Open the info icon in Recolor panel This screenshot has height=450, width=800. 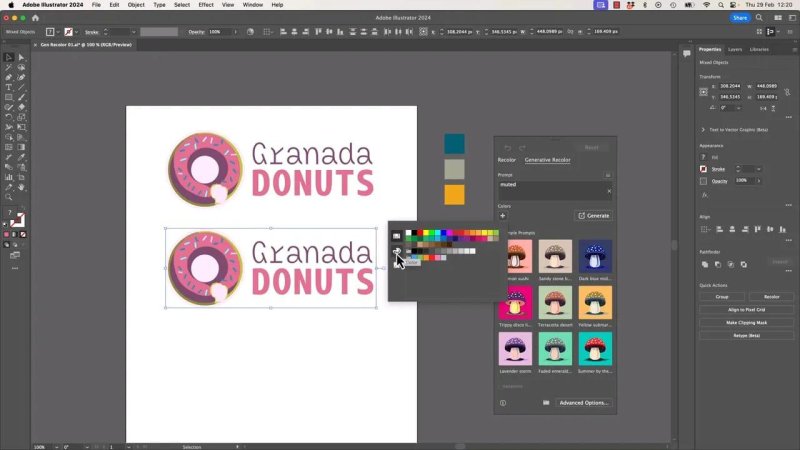coord(503,403)
